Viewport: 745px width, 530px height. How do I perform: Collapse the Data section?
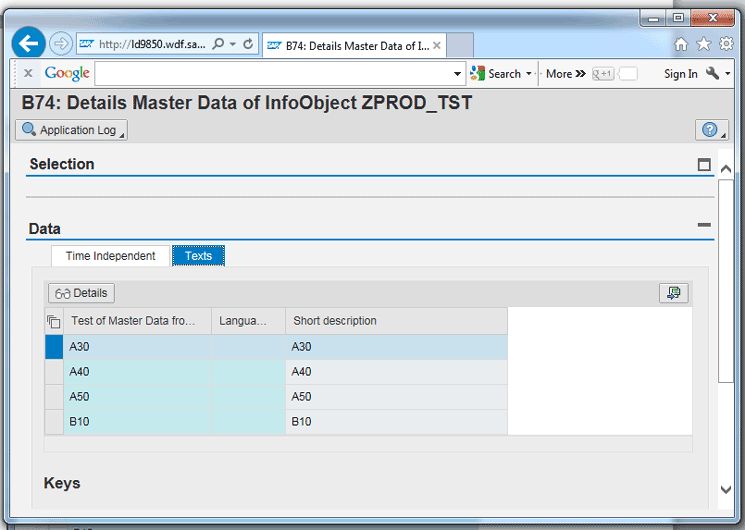(x=704, y=226)
